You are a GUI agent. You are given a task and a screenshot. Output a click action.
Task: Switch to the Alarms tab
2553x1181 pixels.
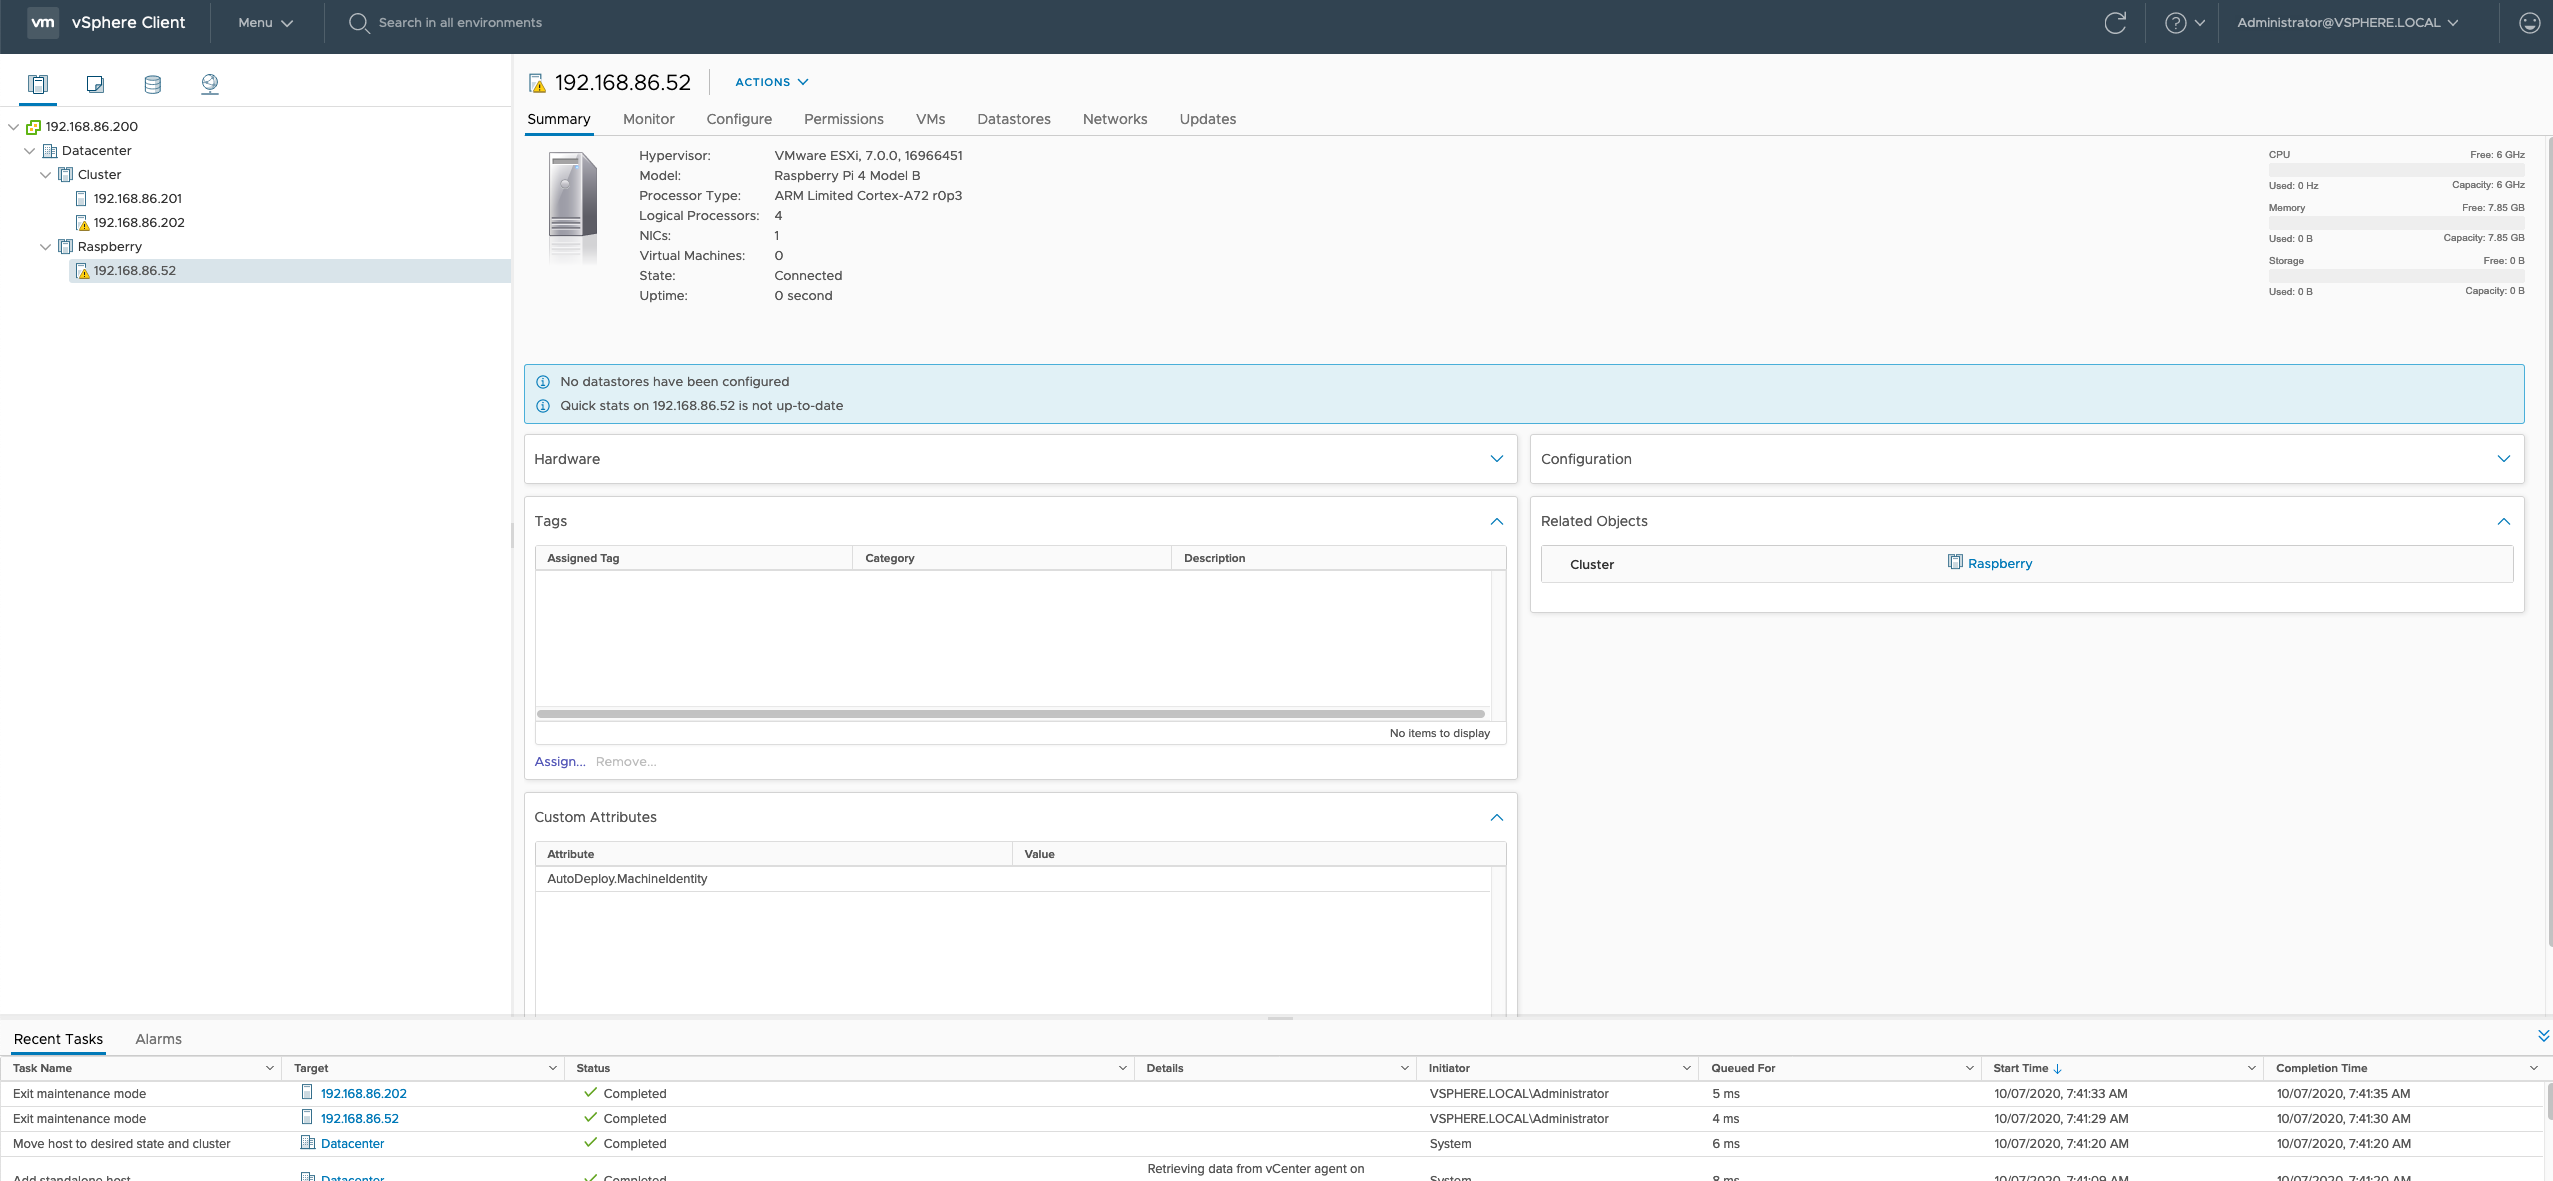(x=158, y=1039)
